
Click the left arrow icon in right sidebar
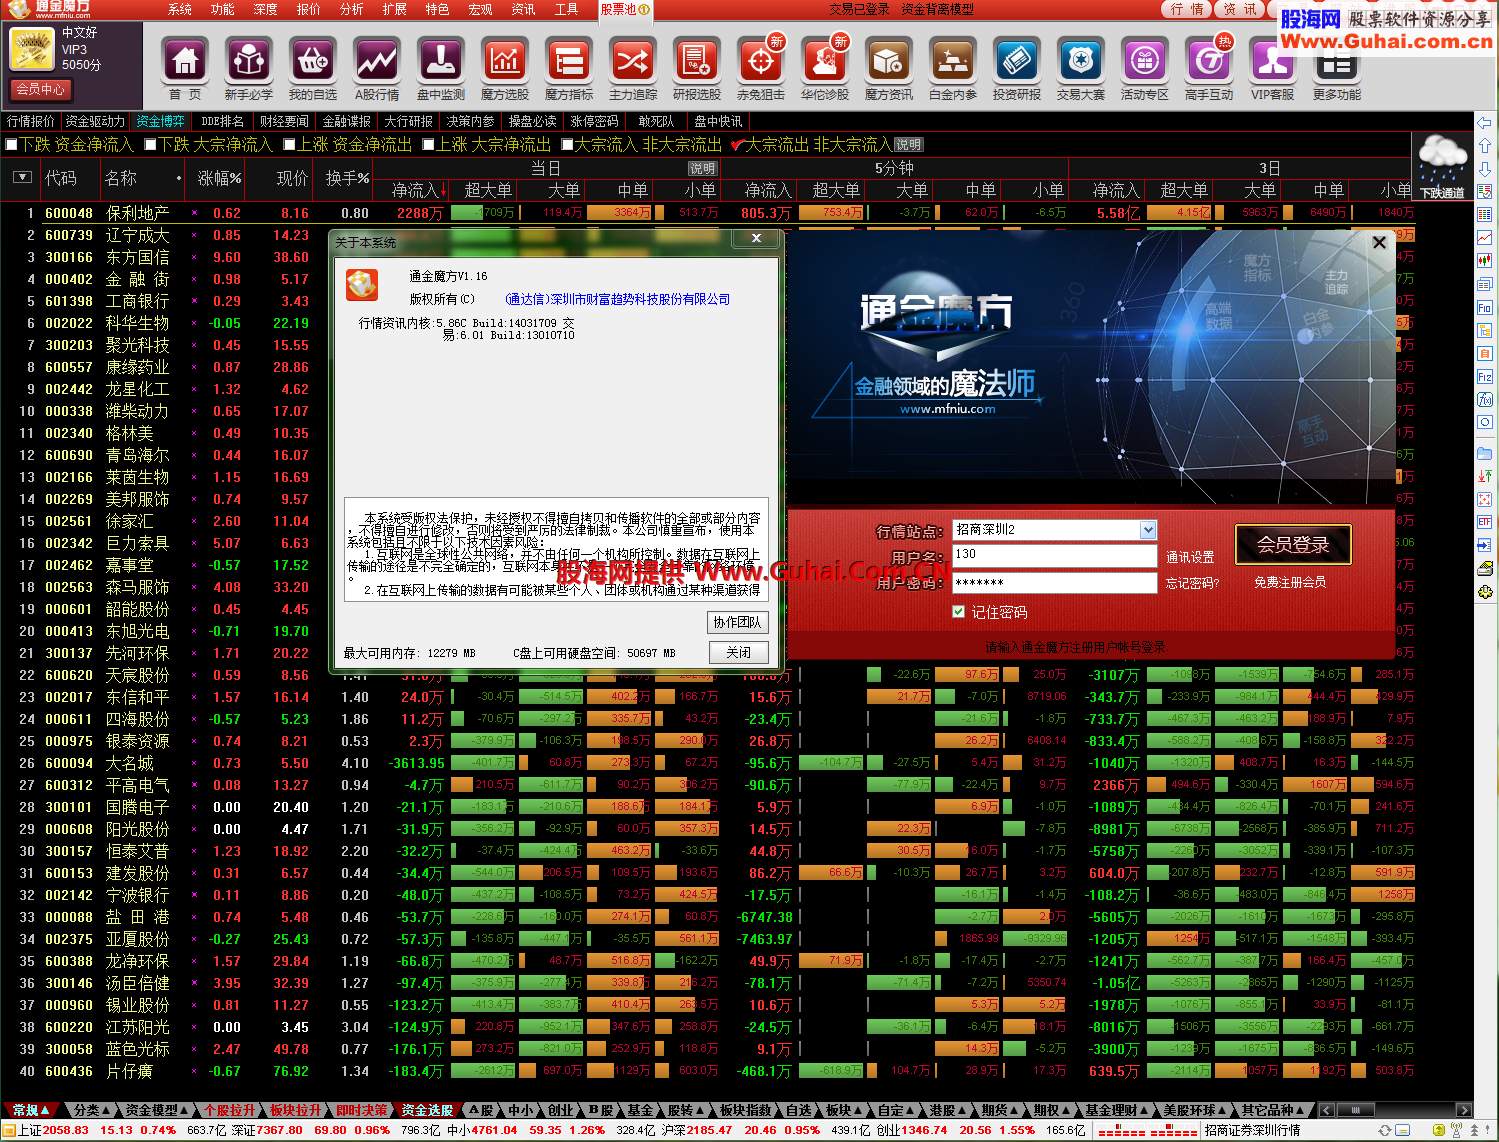(1484, 122)
